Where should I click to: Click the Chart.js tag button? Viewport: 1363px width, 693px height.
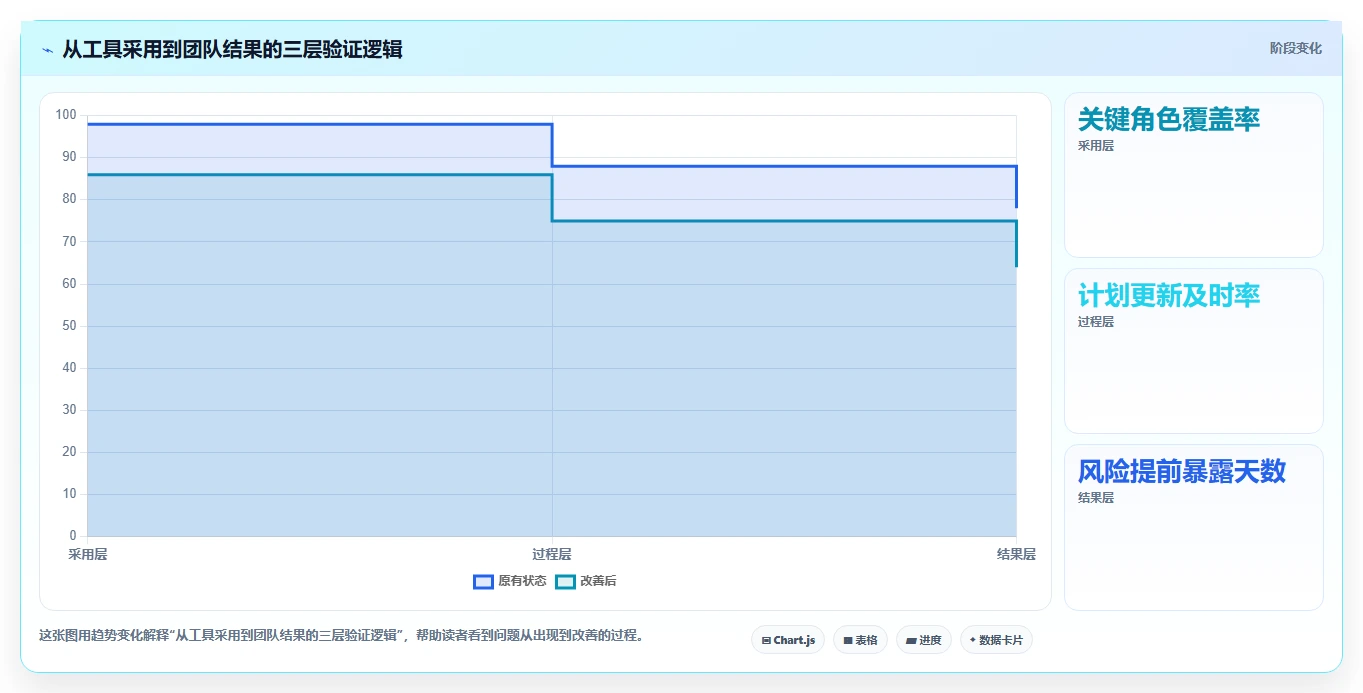click(x=788, y=640)
